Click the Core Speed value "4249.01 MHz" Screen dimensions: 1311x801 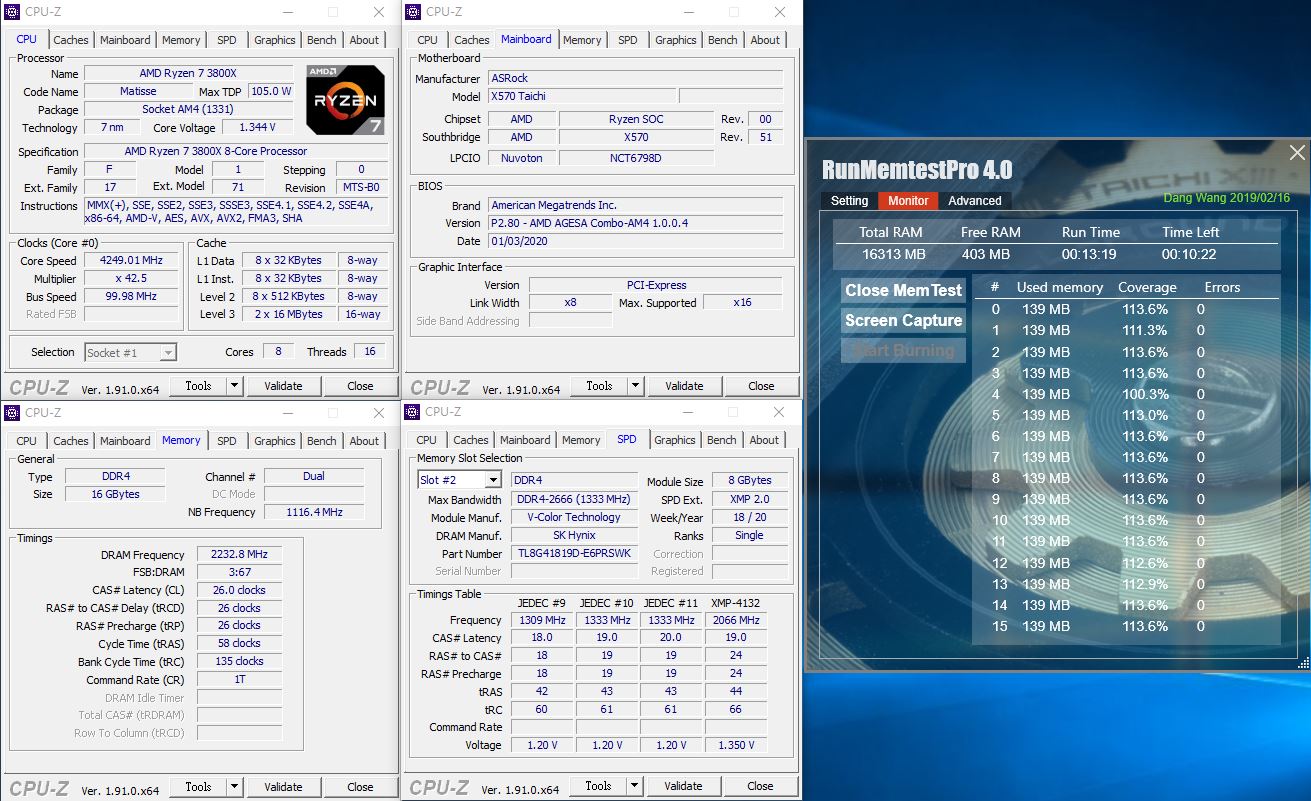tap(131, 260)
